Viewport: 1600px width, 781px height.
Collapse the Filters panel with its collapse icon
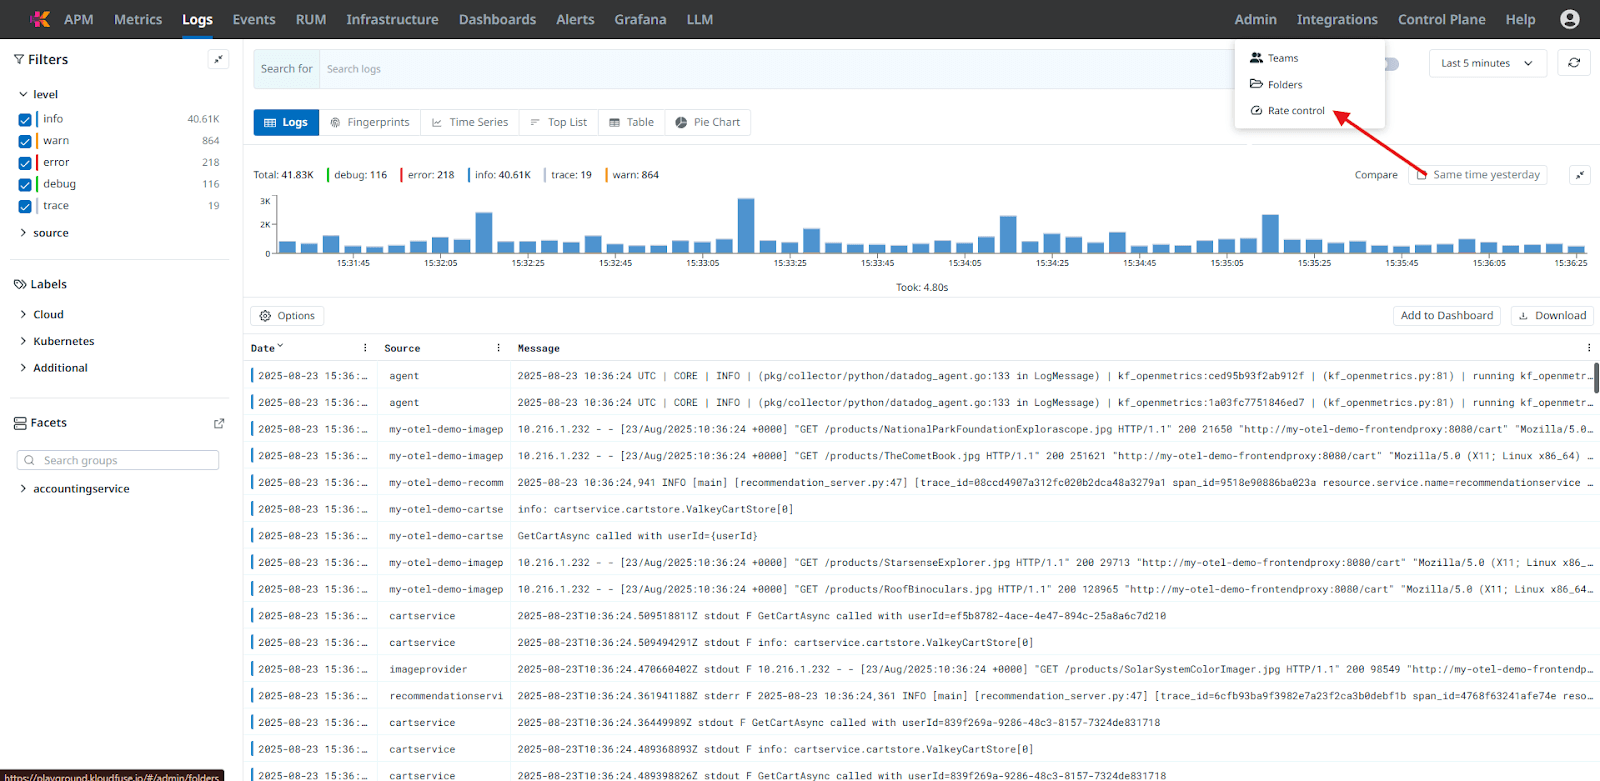218,59
